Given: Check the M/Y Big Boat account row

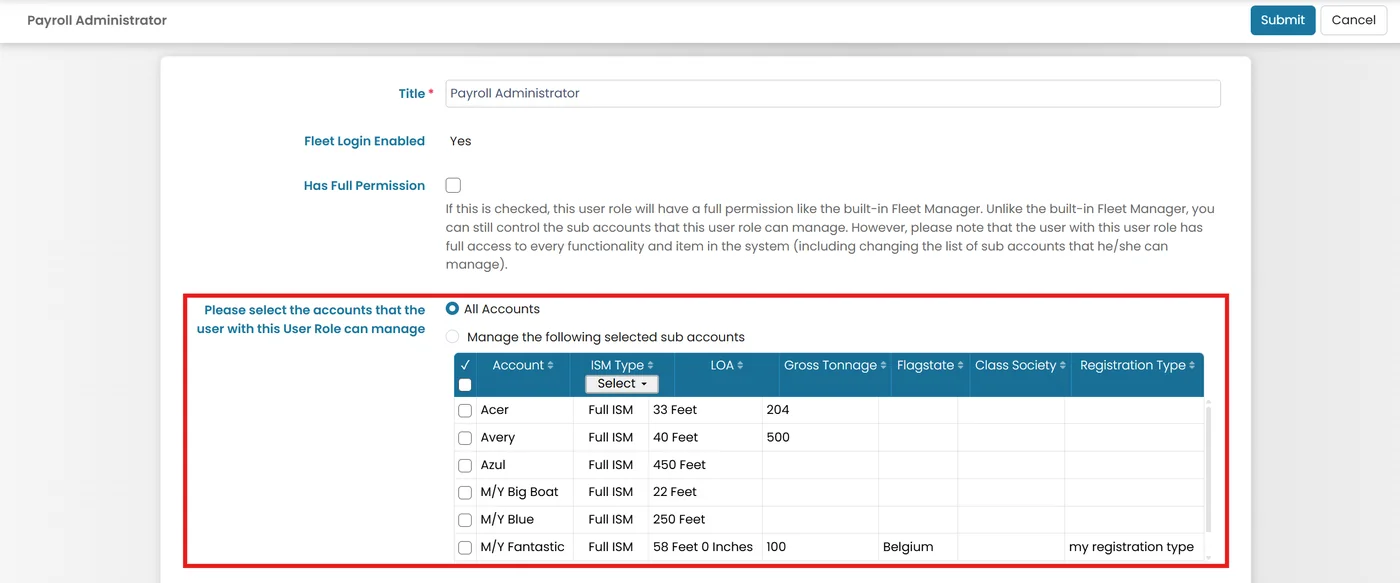Looking at the screenshot, I should (465, 492).
